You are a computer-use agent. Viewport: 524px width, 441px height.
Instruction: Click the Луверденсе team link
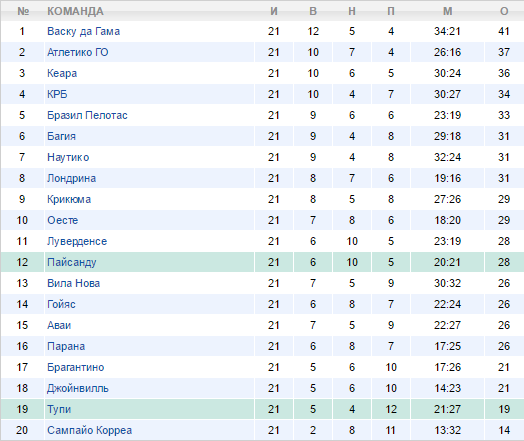click(x=77, y=242)
